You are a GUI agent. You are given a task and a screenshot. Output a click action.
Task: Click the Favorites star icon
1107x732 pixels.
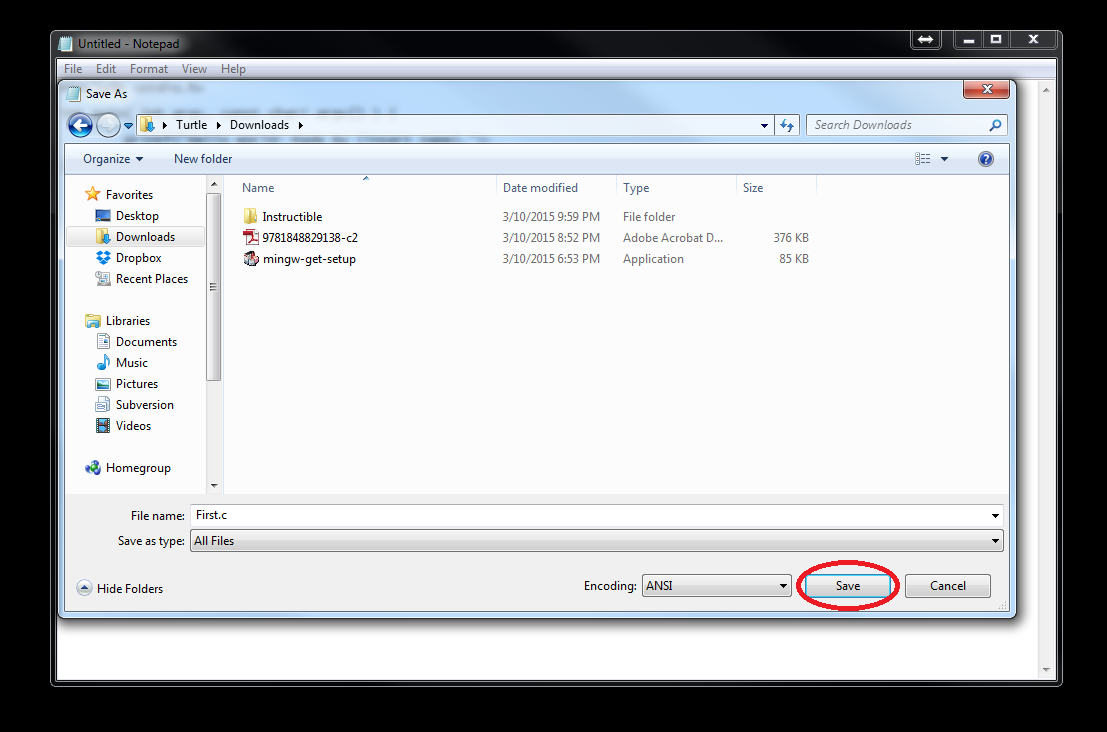(92, 193)
